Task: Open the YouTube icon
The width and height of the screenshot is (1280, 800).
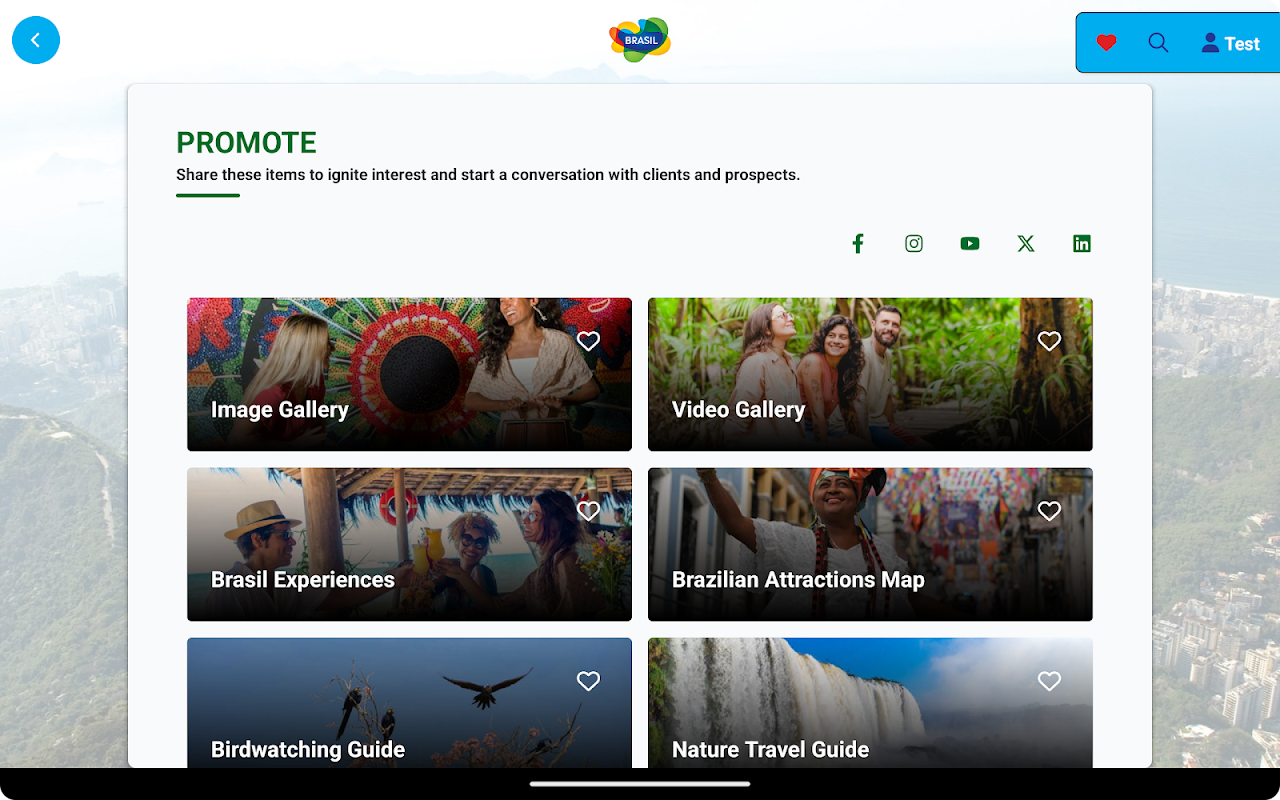Action: click(x=970, y=243)
